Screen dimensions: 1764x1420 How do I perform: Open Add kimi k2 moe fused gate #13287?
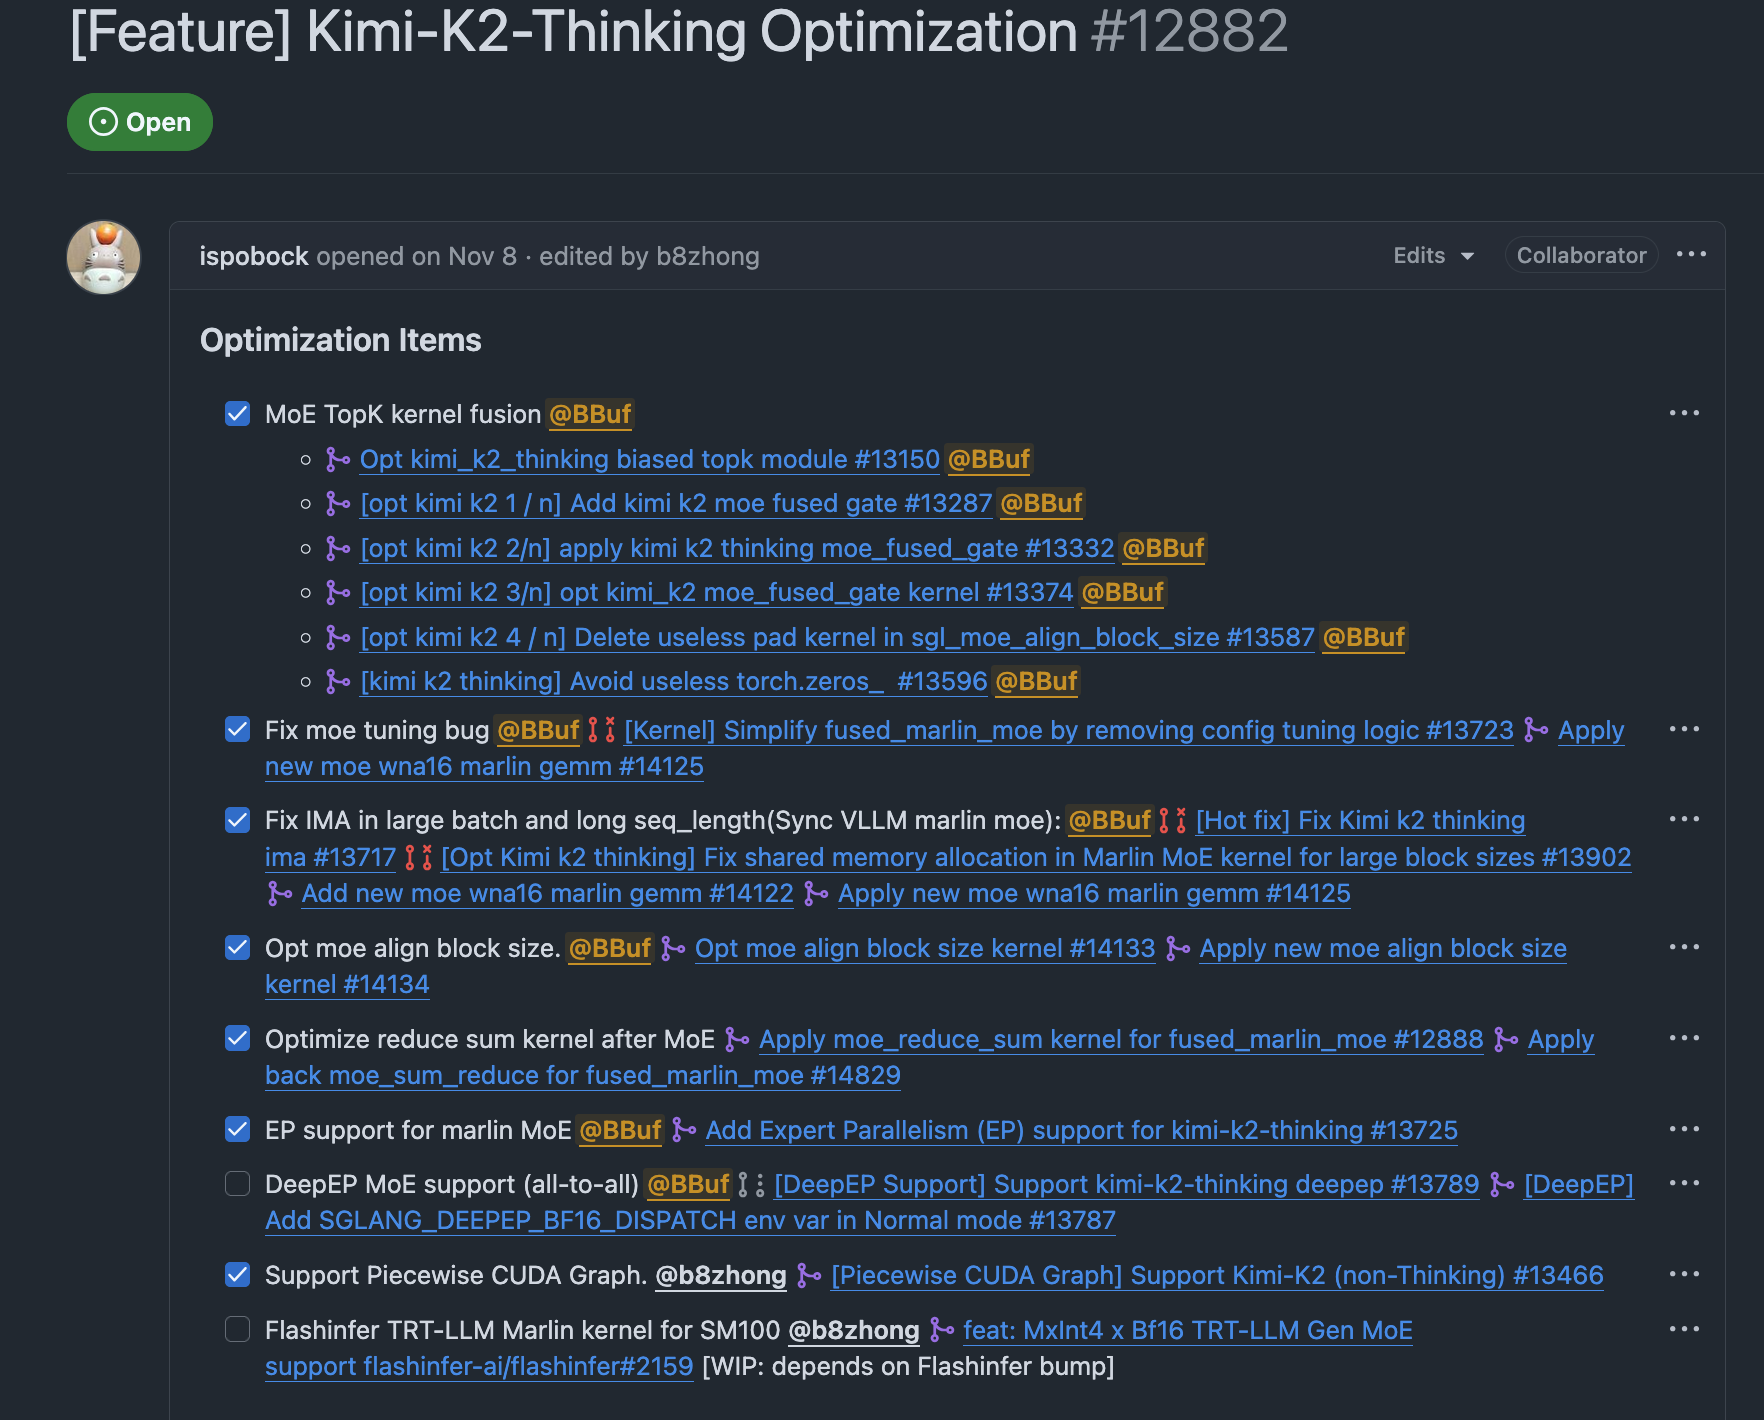(676, 503)
